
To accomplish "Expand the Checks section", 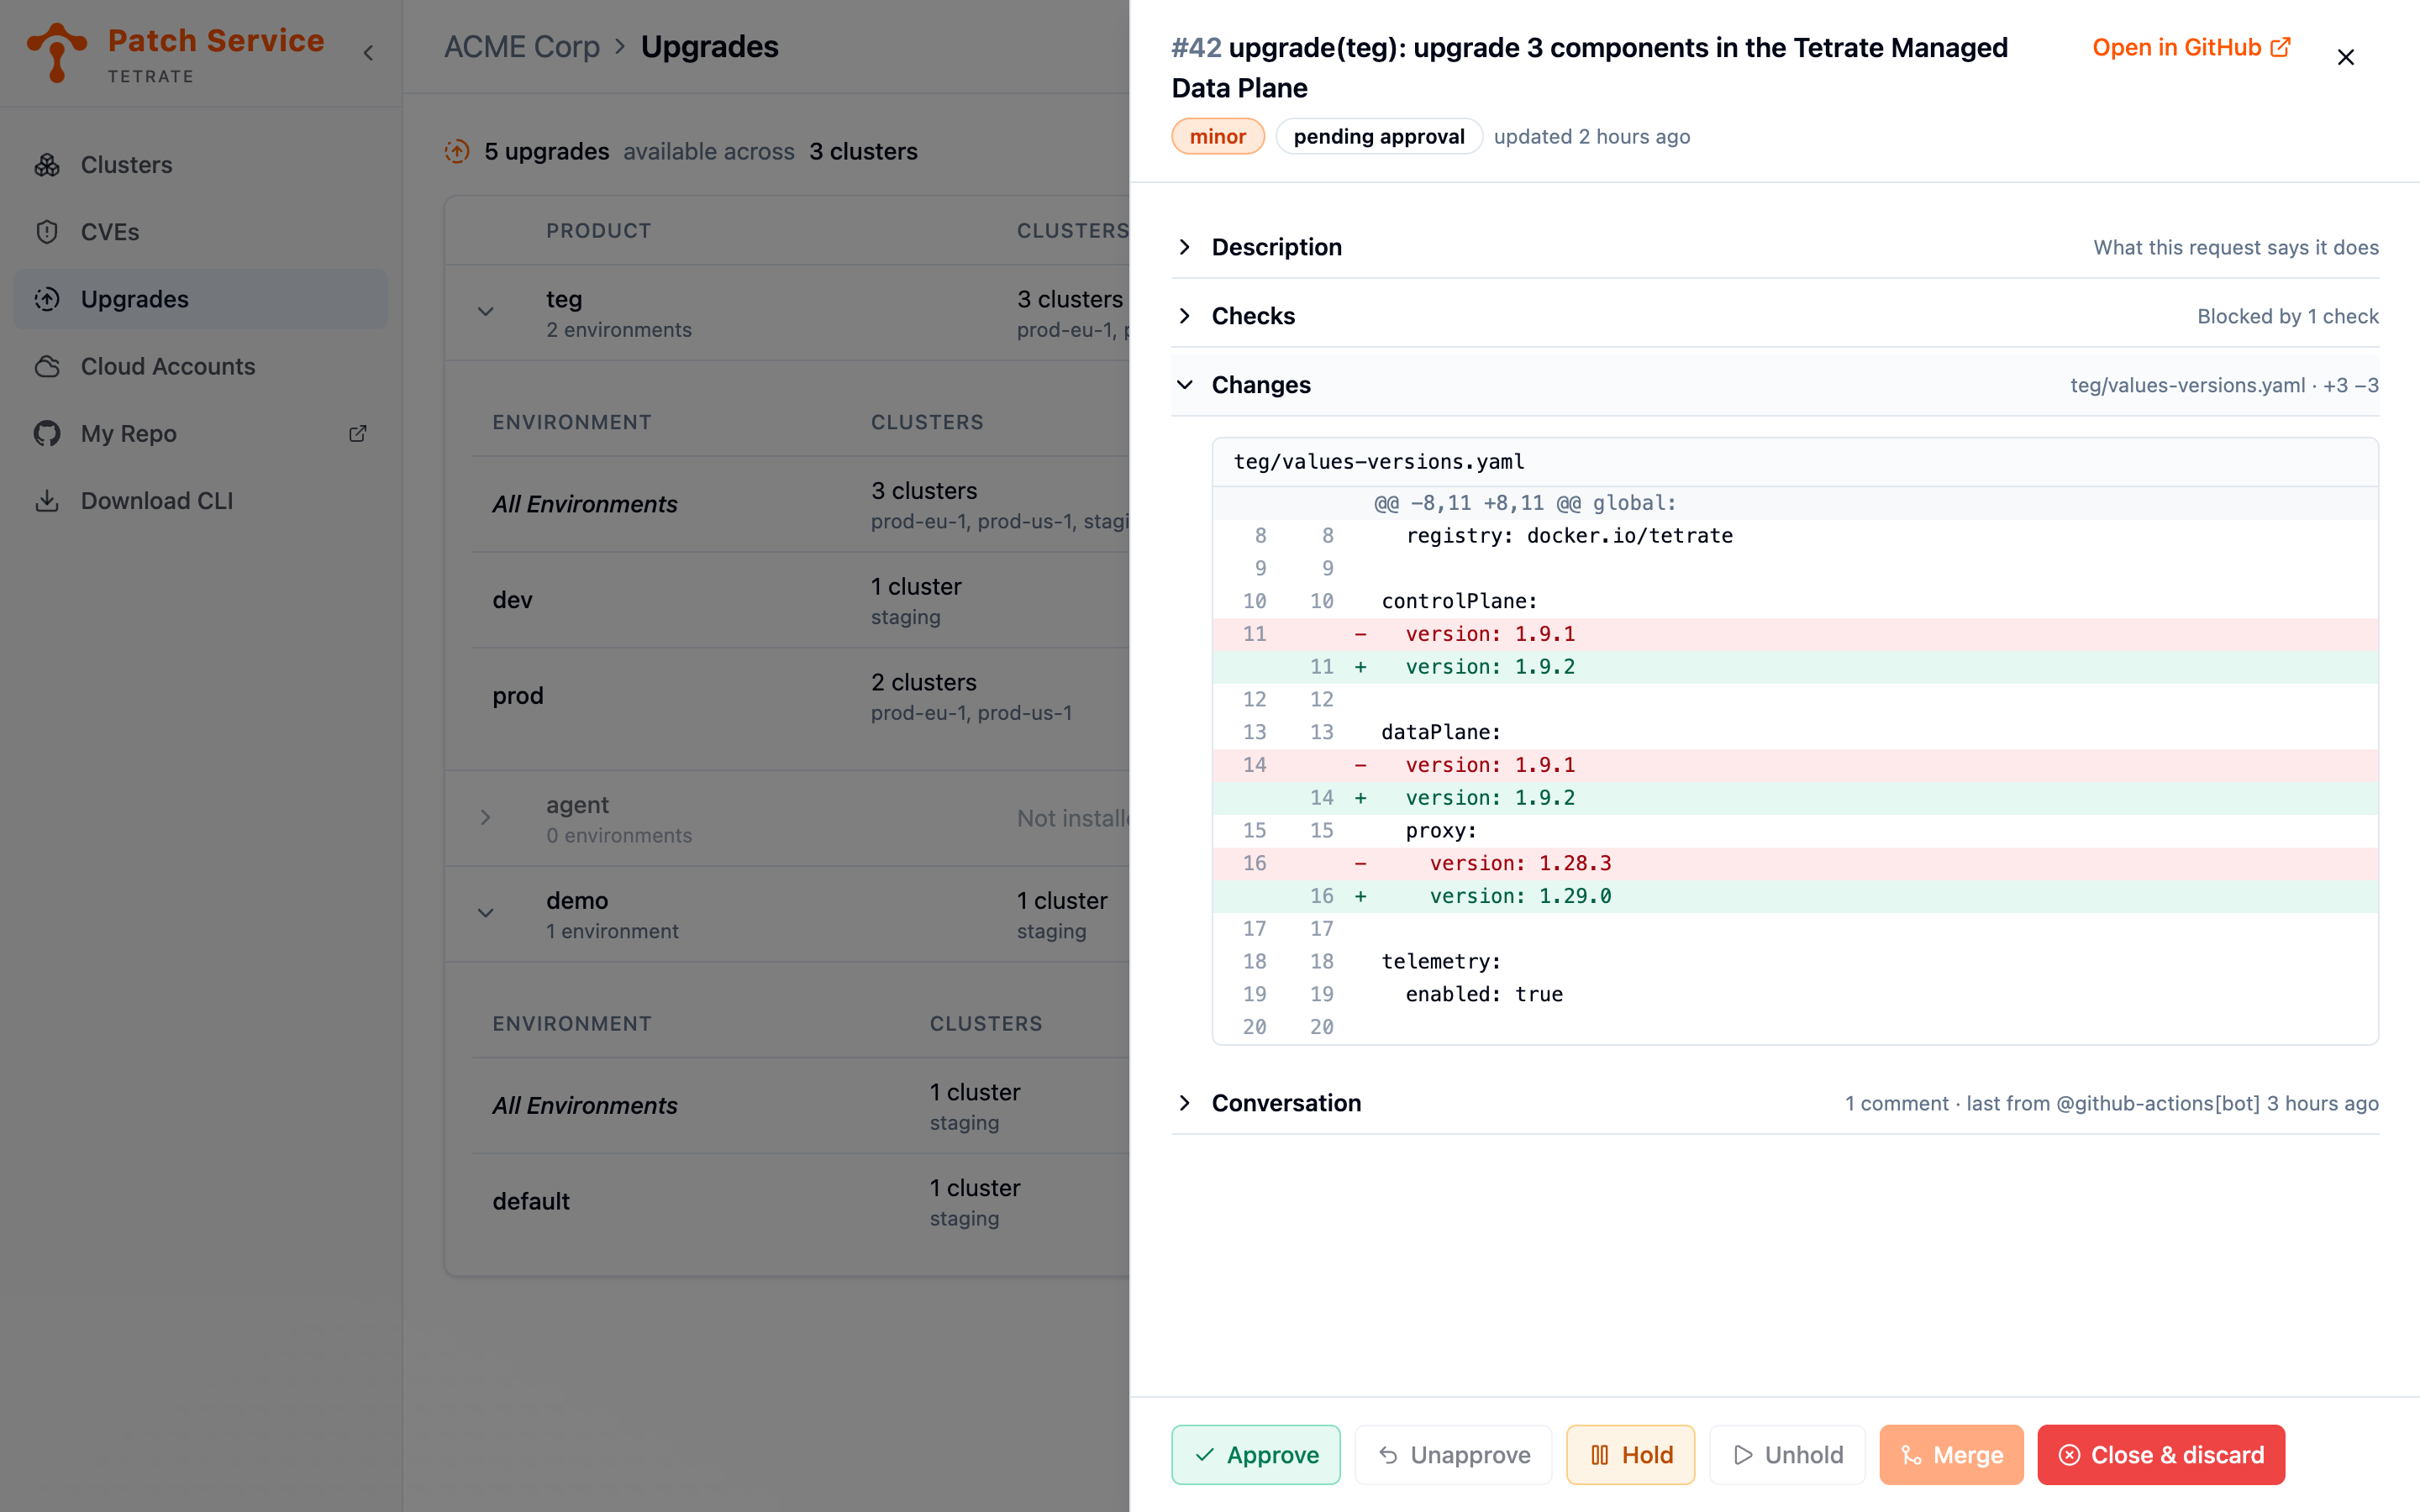I will coord(1775,316).
